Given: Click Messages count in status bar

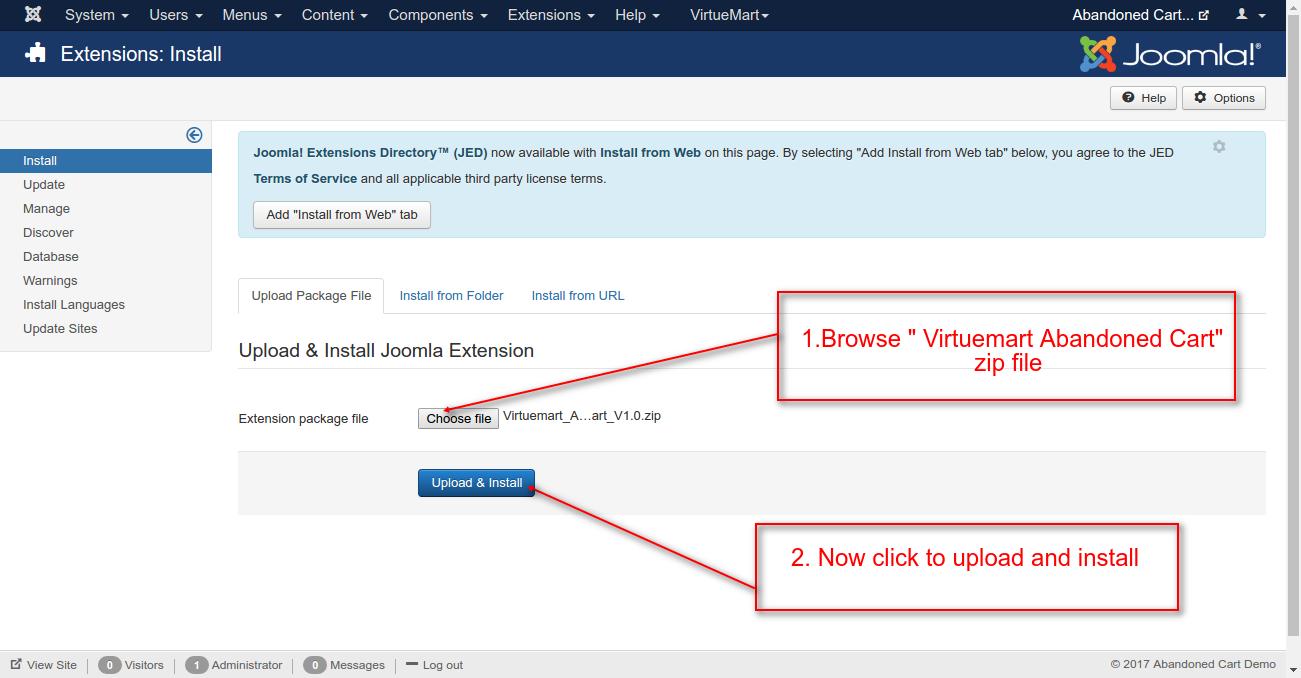Looking at the screenshot, I should pyautogui.click(x=344, y=665).
